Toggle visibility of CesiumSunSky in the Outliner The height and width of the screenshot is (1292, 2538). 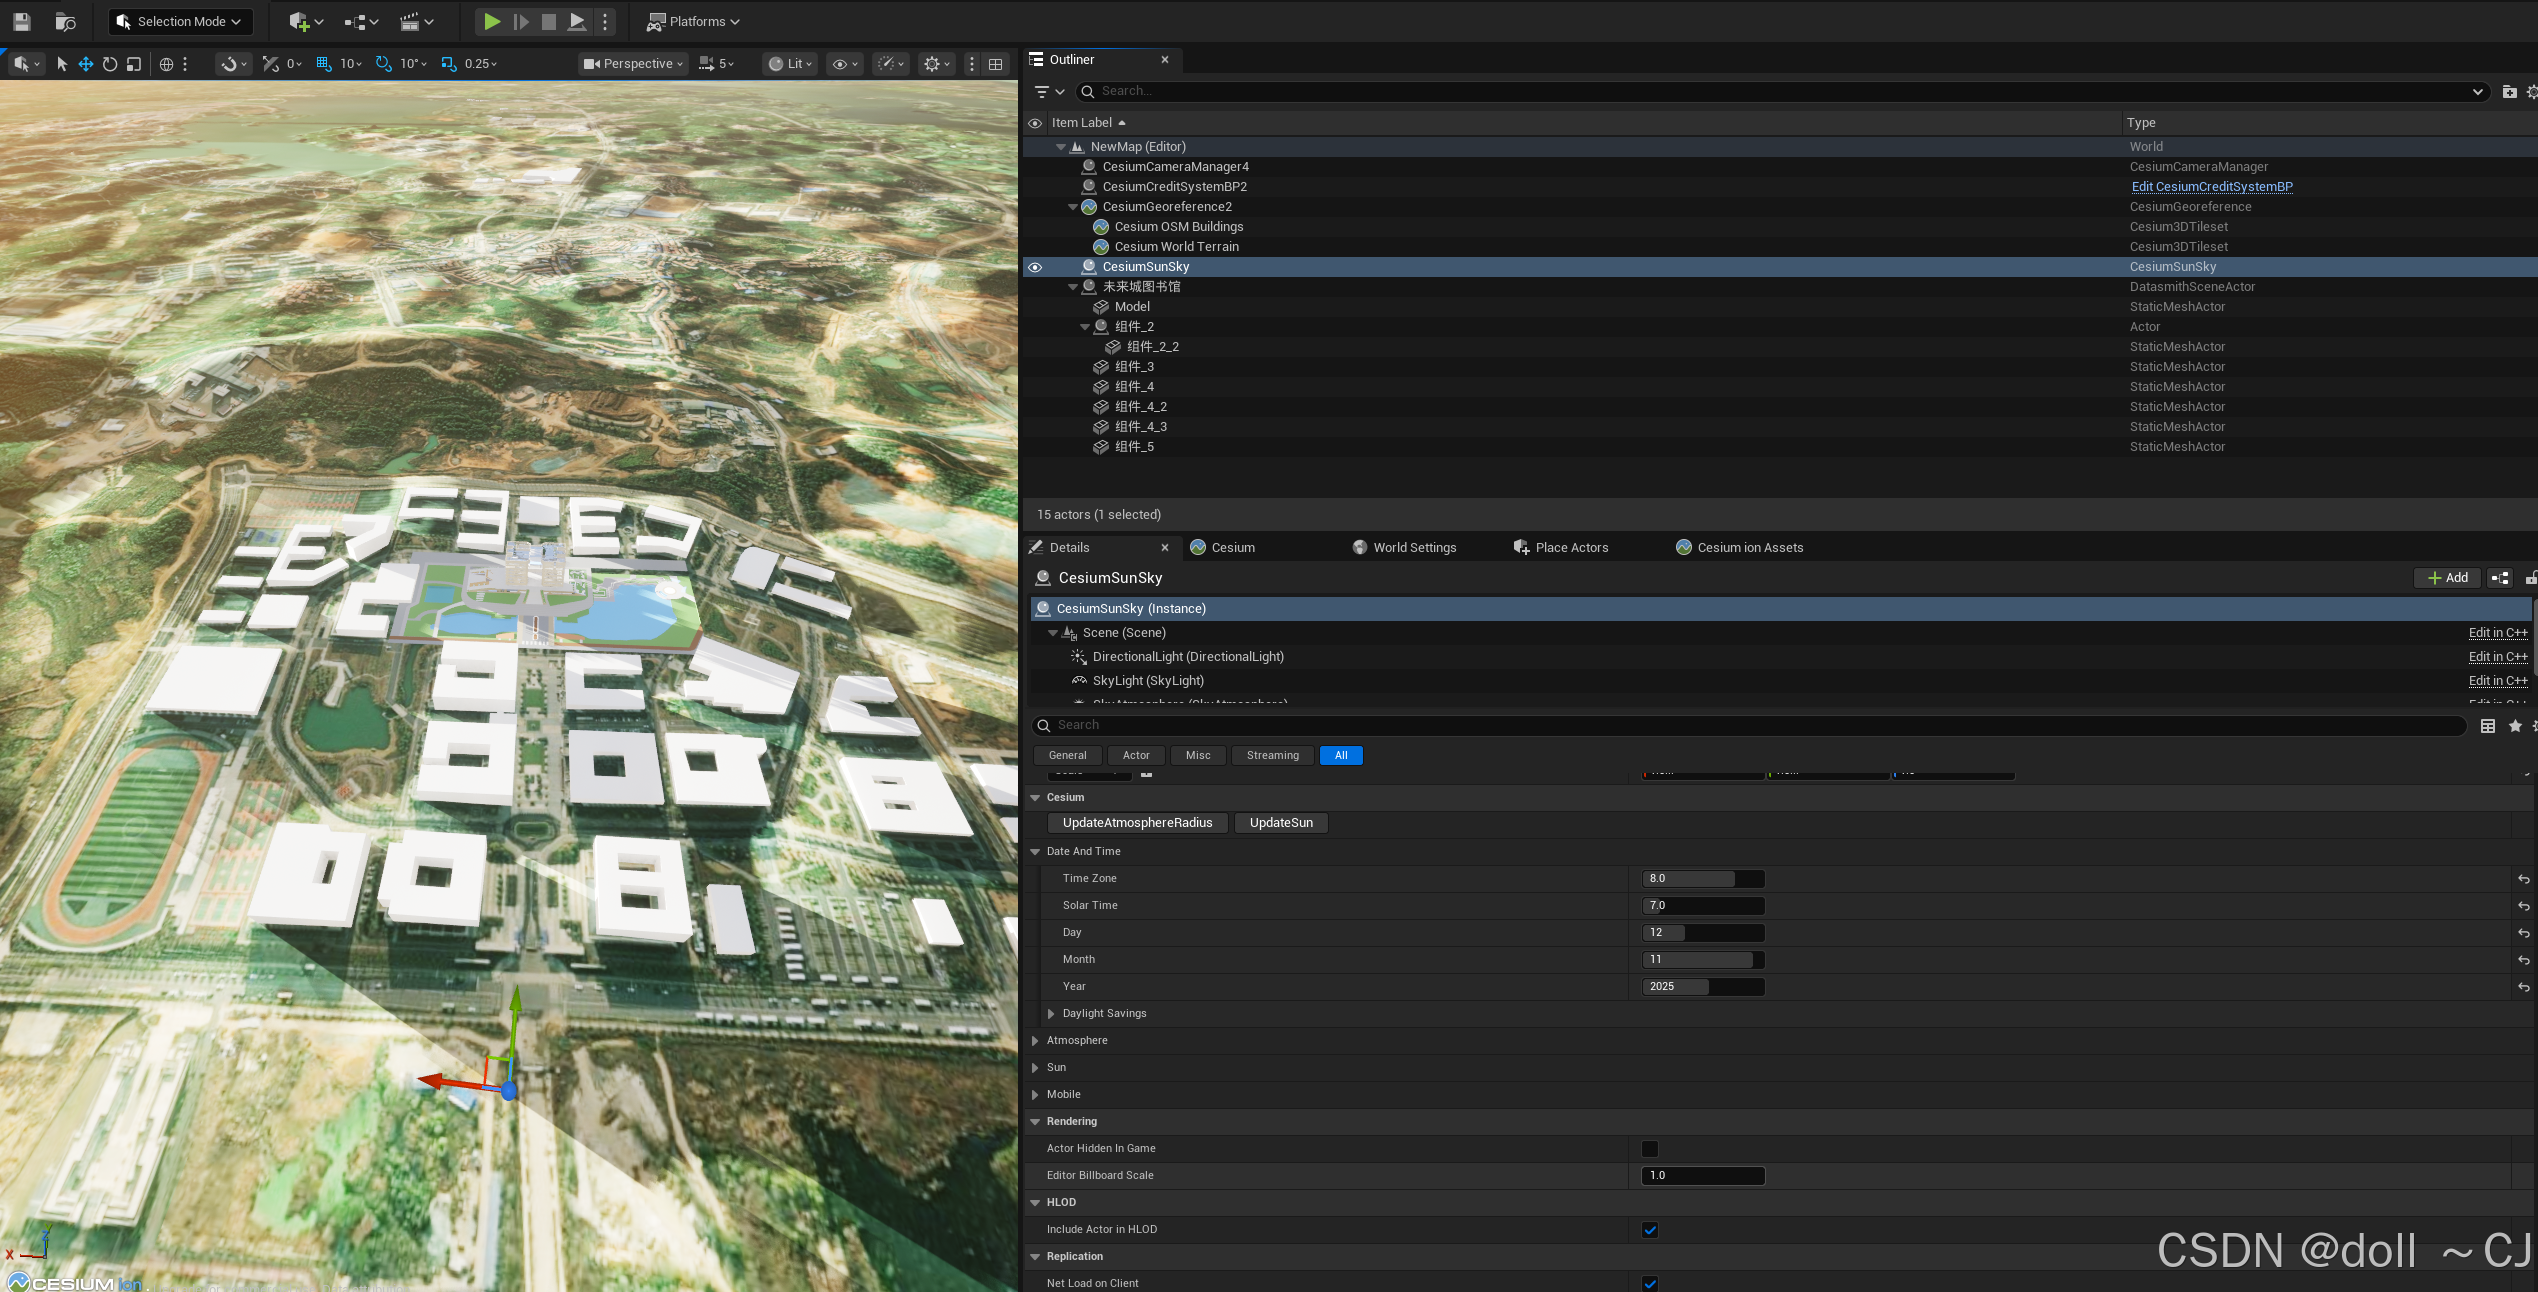coord(1035,267)
